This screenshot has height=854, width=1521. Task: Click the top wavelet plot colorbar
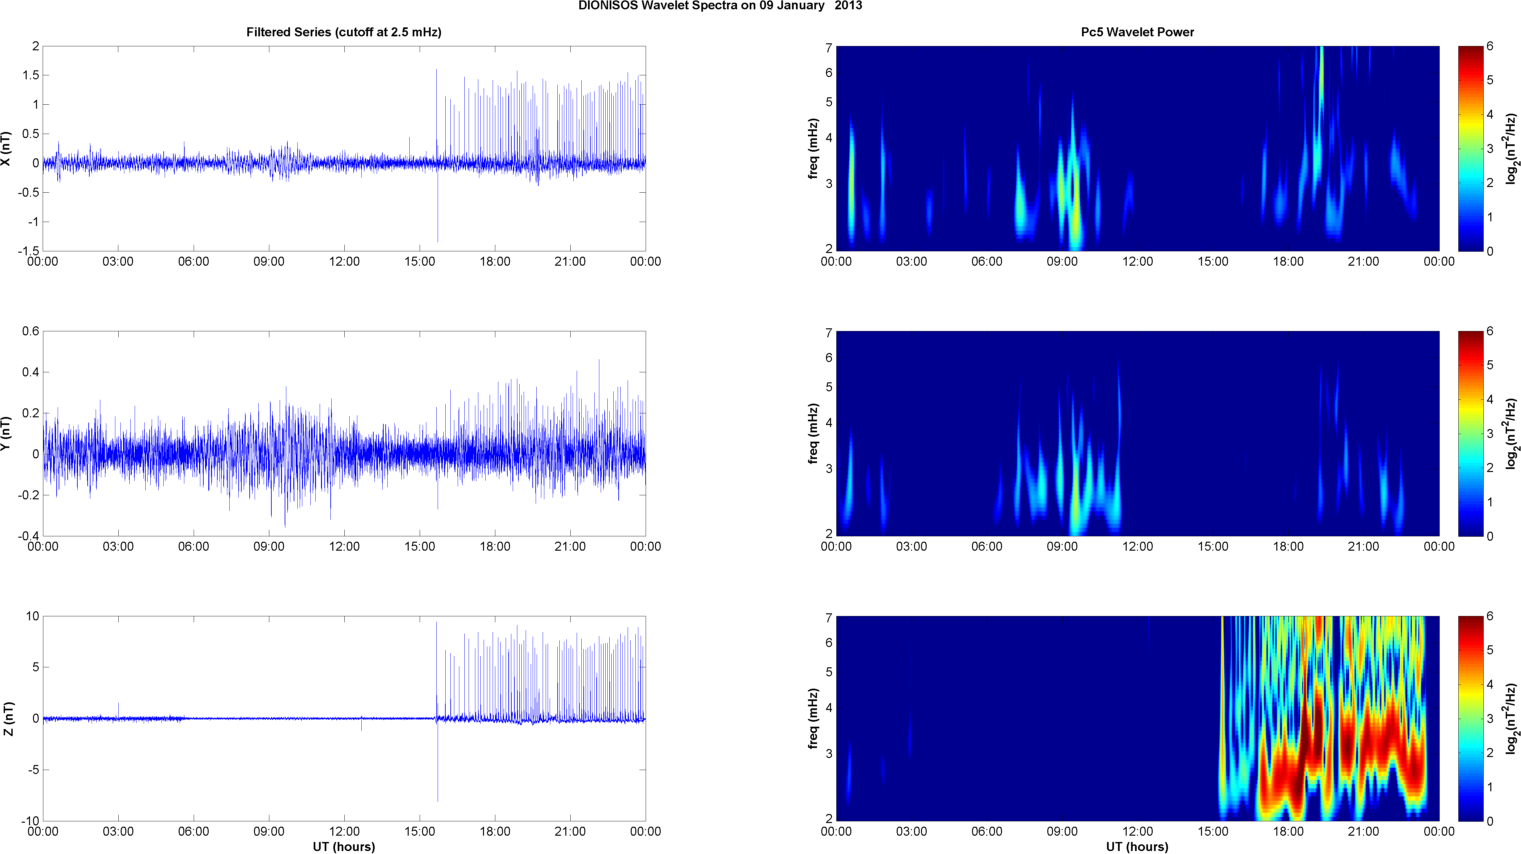1470,148
